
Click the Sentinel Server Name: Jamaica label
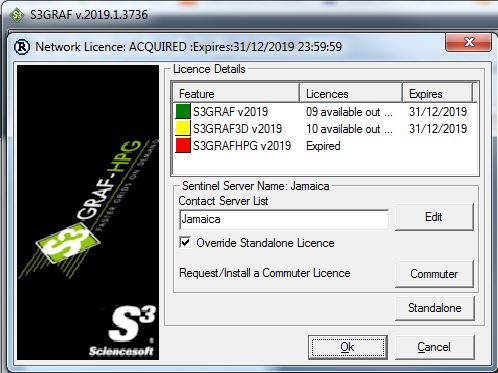(256, 186)
